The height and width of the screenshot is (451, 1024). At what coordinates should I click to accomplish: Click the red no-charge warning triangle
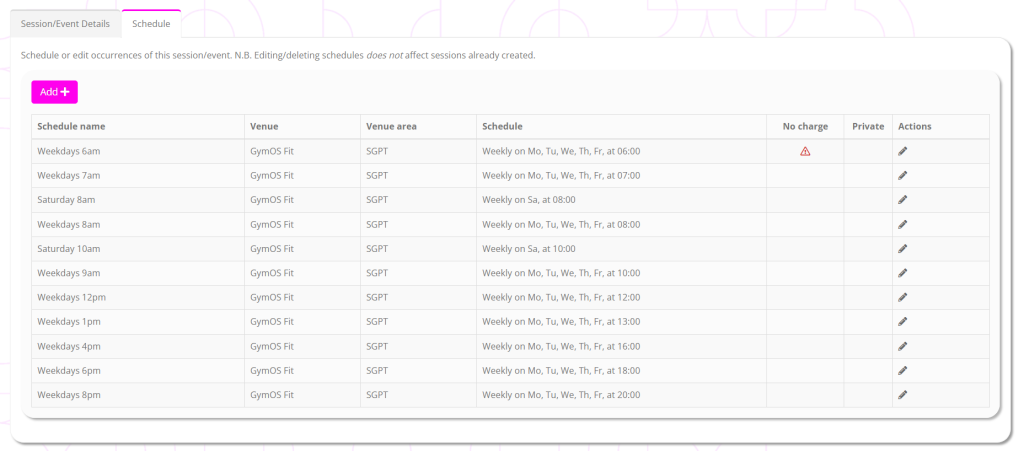tap(805, 152)
